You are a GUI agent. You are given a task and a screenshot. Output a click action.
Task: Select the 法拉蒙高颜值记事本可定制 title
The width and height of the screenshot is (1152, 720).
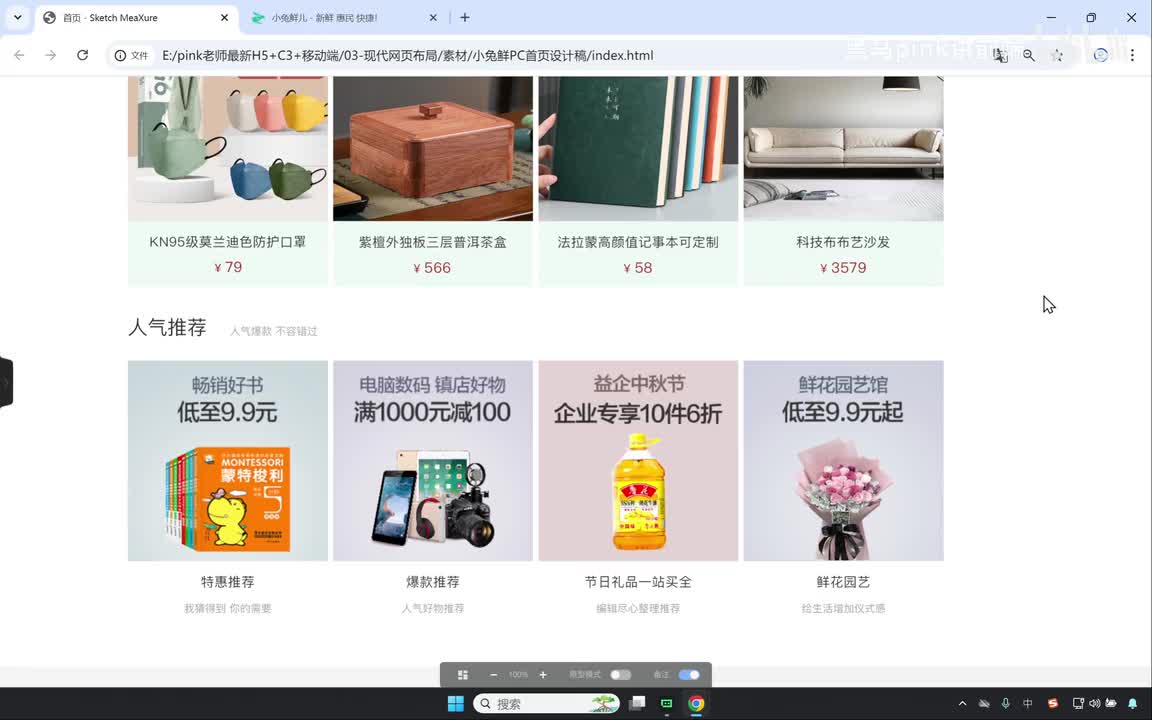[x=638, y=242]
